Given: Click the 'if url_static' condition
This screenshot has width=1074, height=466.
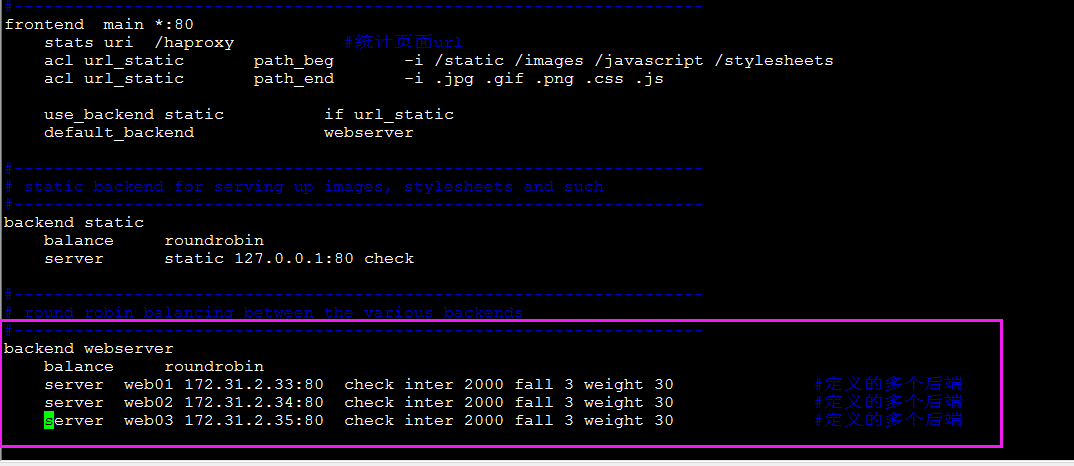Looking at the screenshot, I should tap(389, 114).
